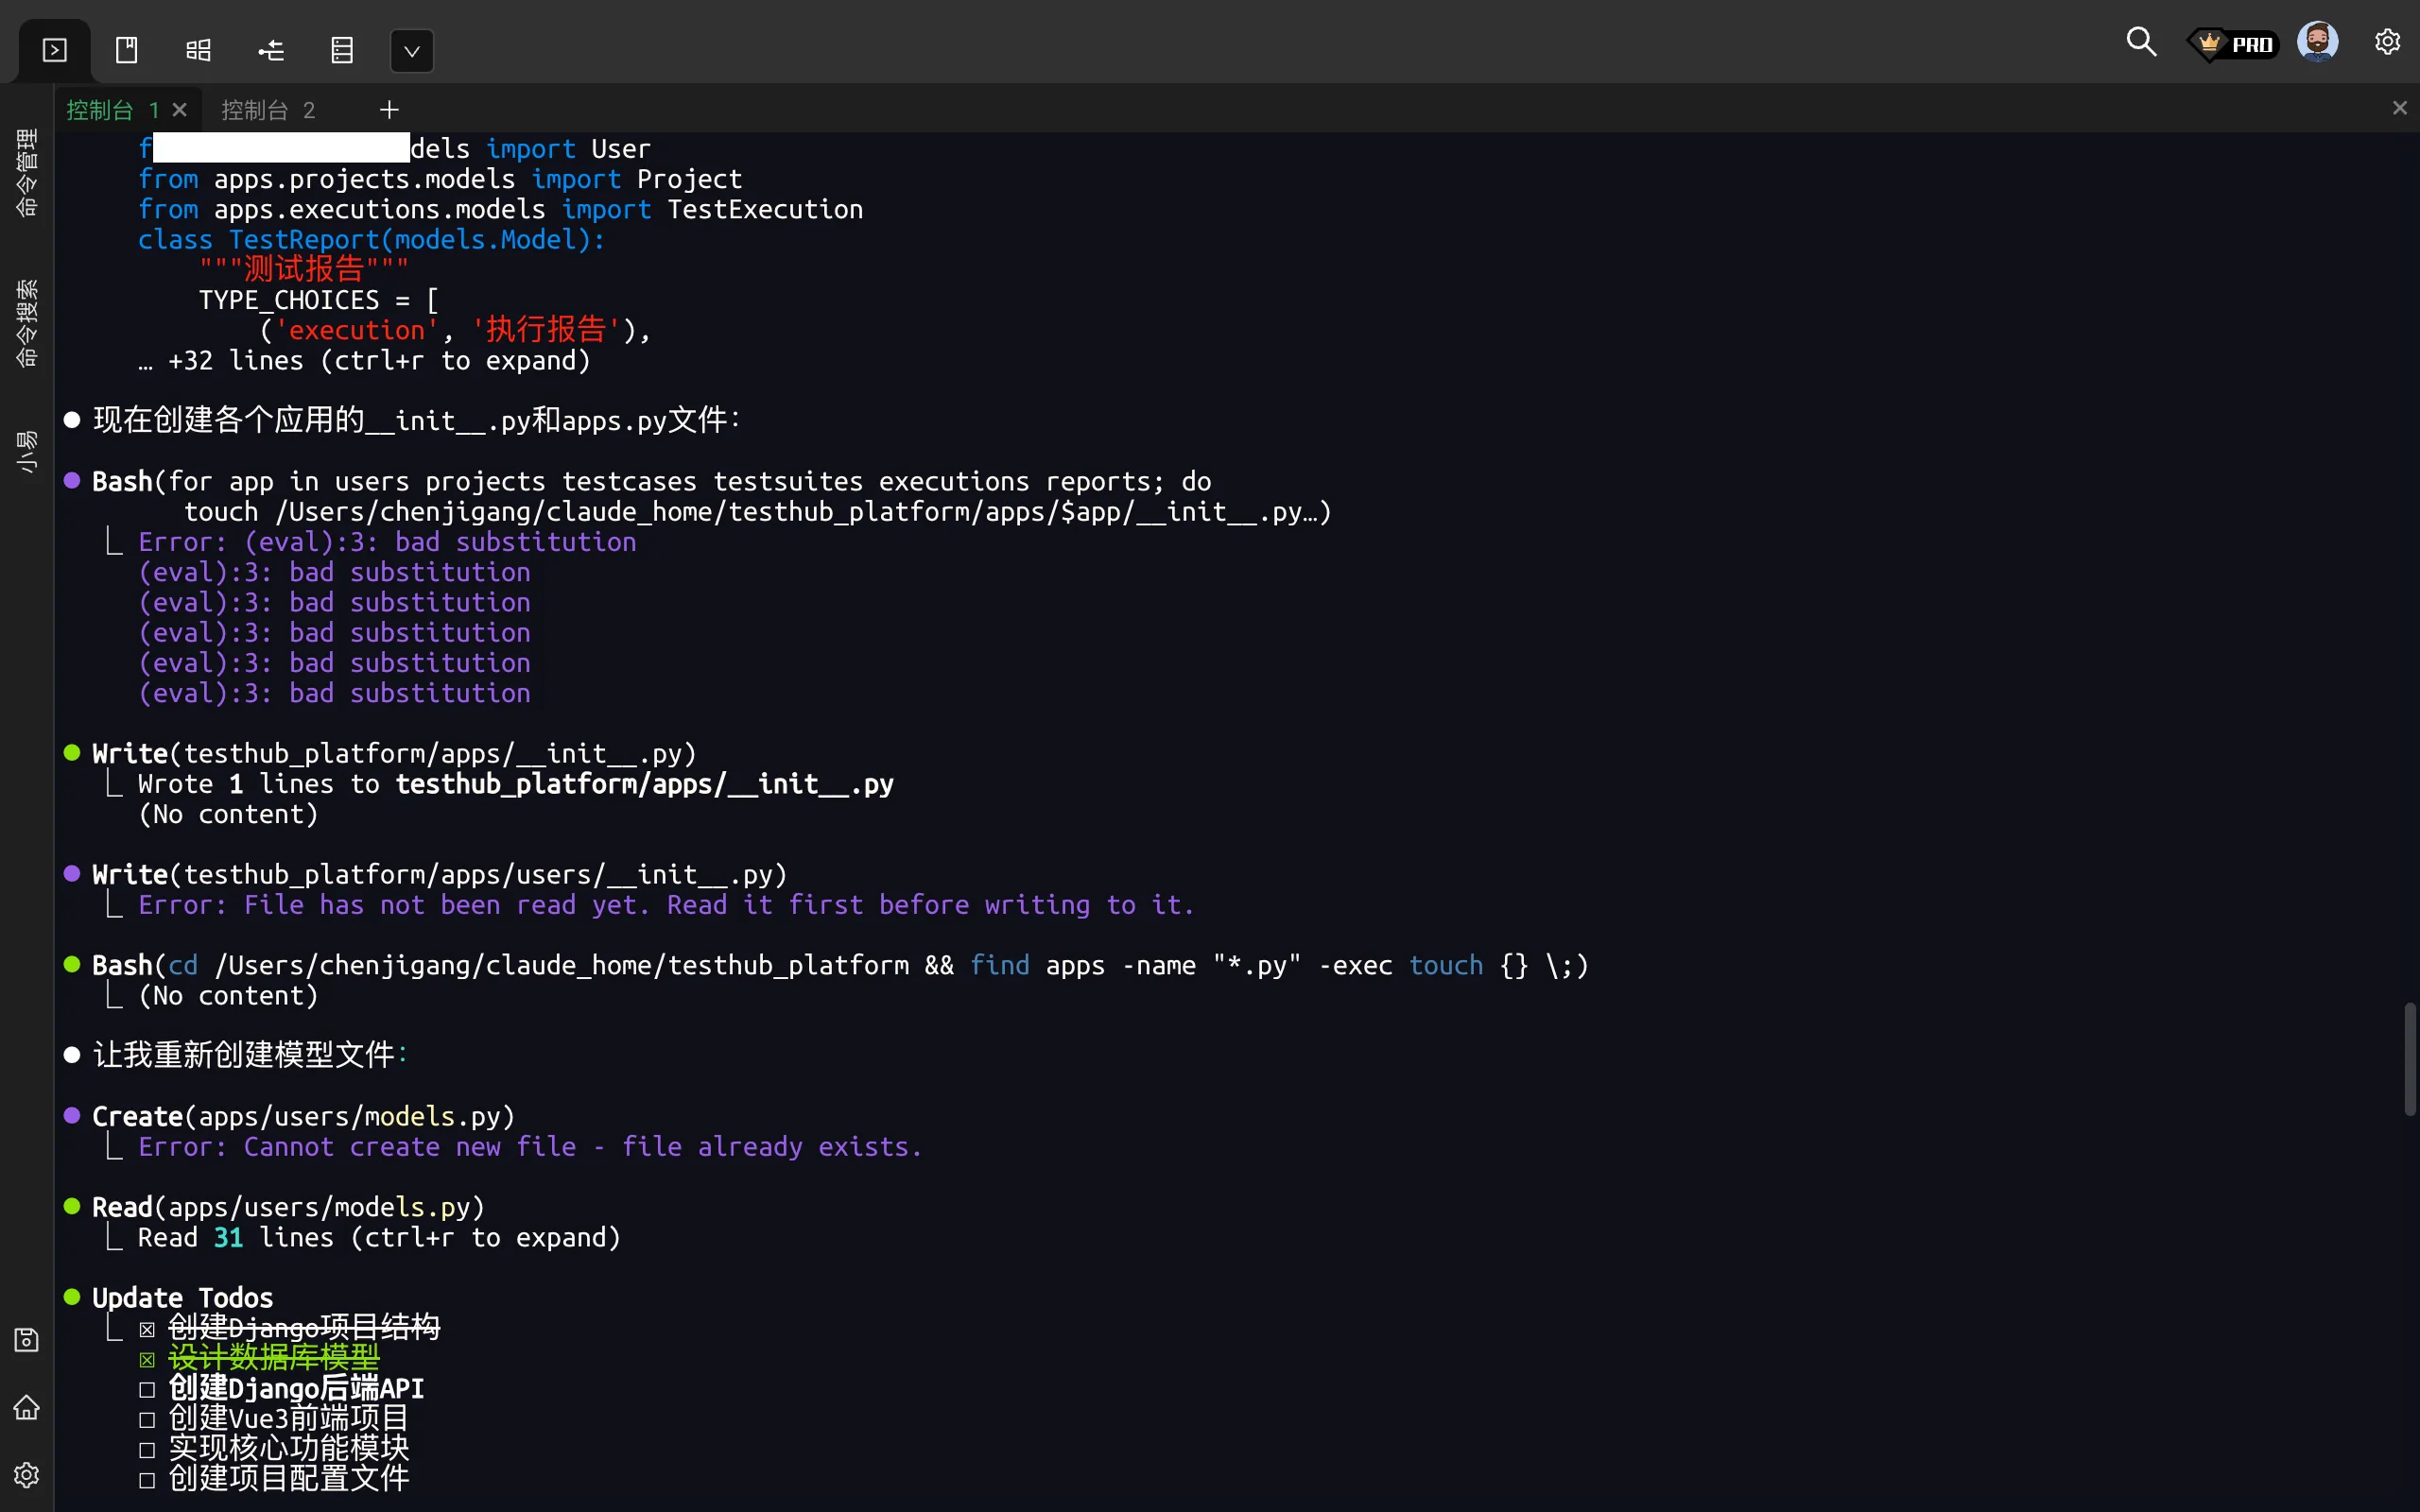
Task: Open the Windows-logo layout toolbar icon
Action: point(199,50)
